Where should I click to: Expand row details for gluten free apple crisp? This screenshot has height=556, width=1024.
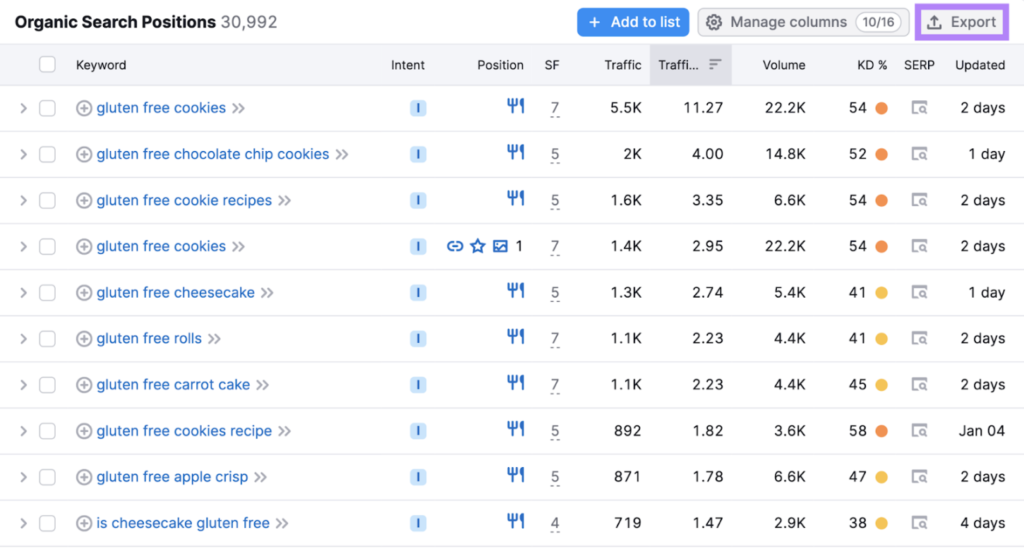coord(23,477)
